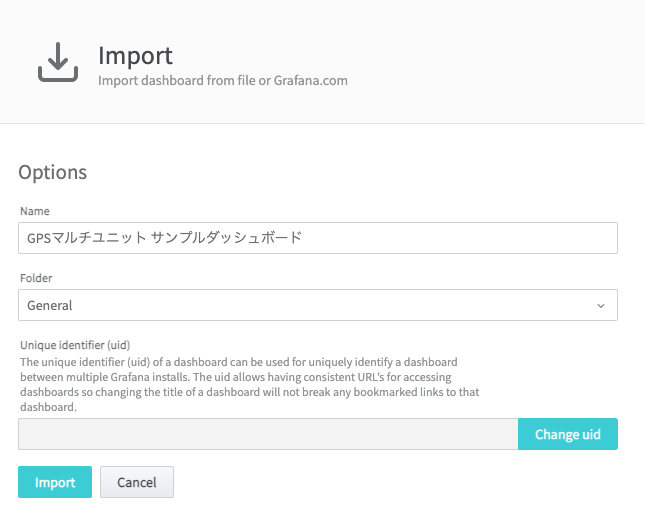
Task: Click the teal Import button
Action: coord(55,482)
